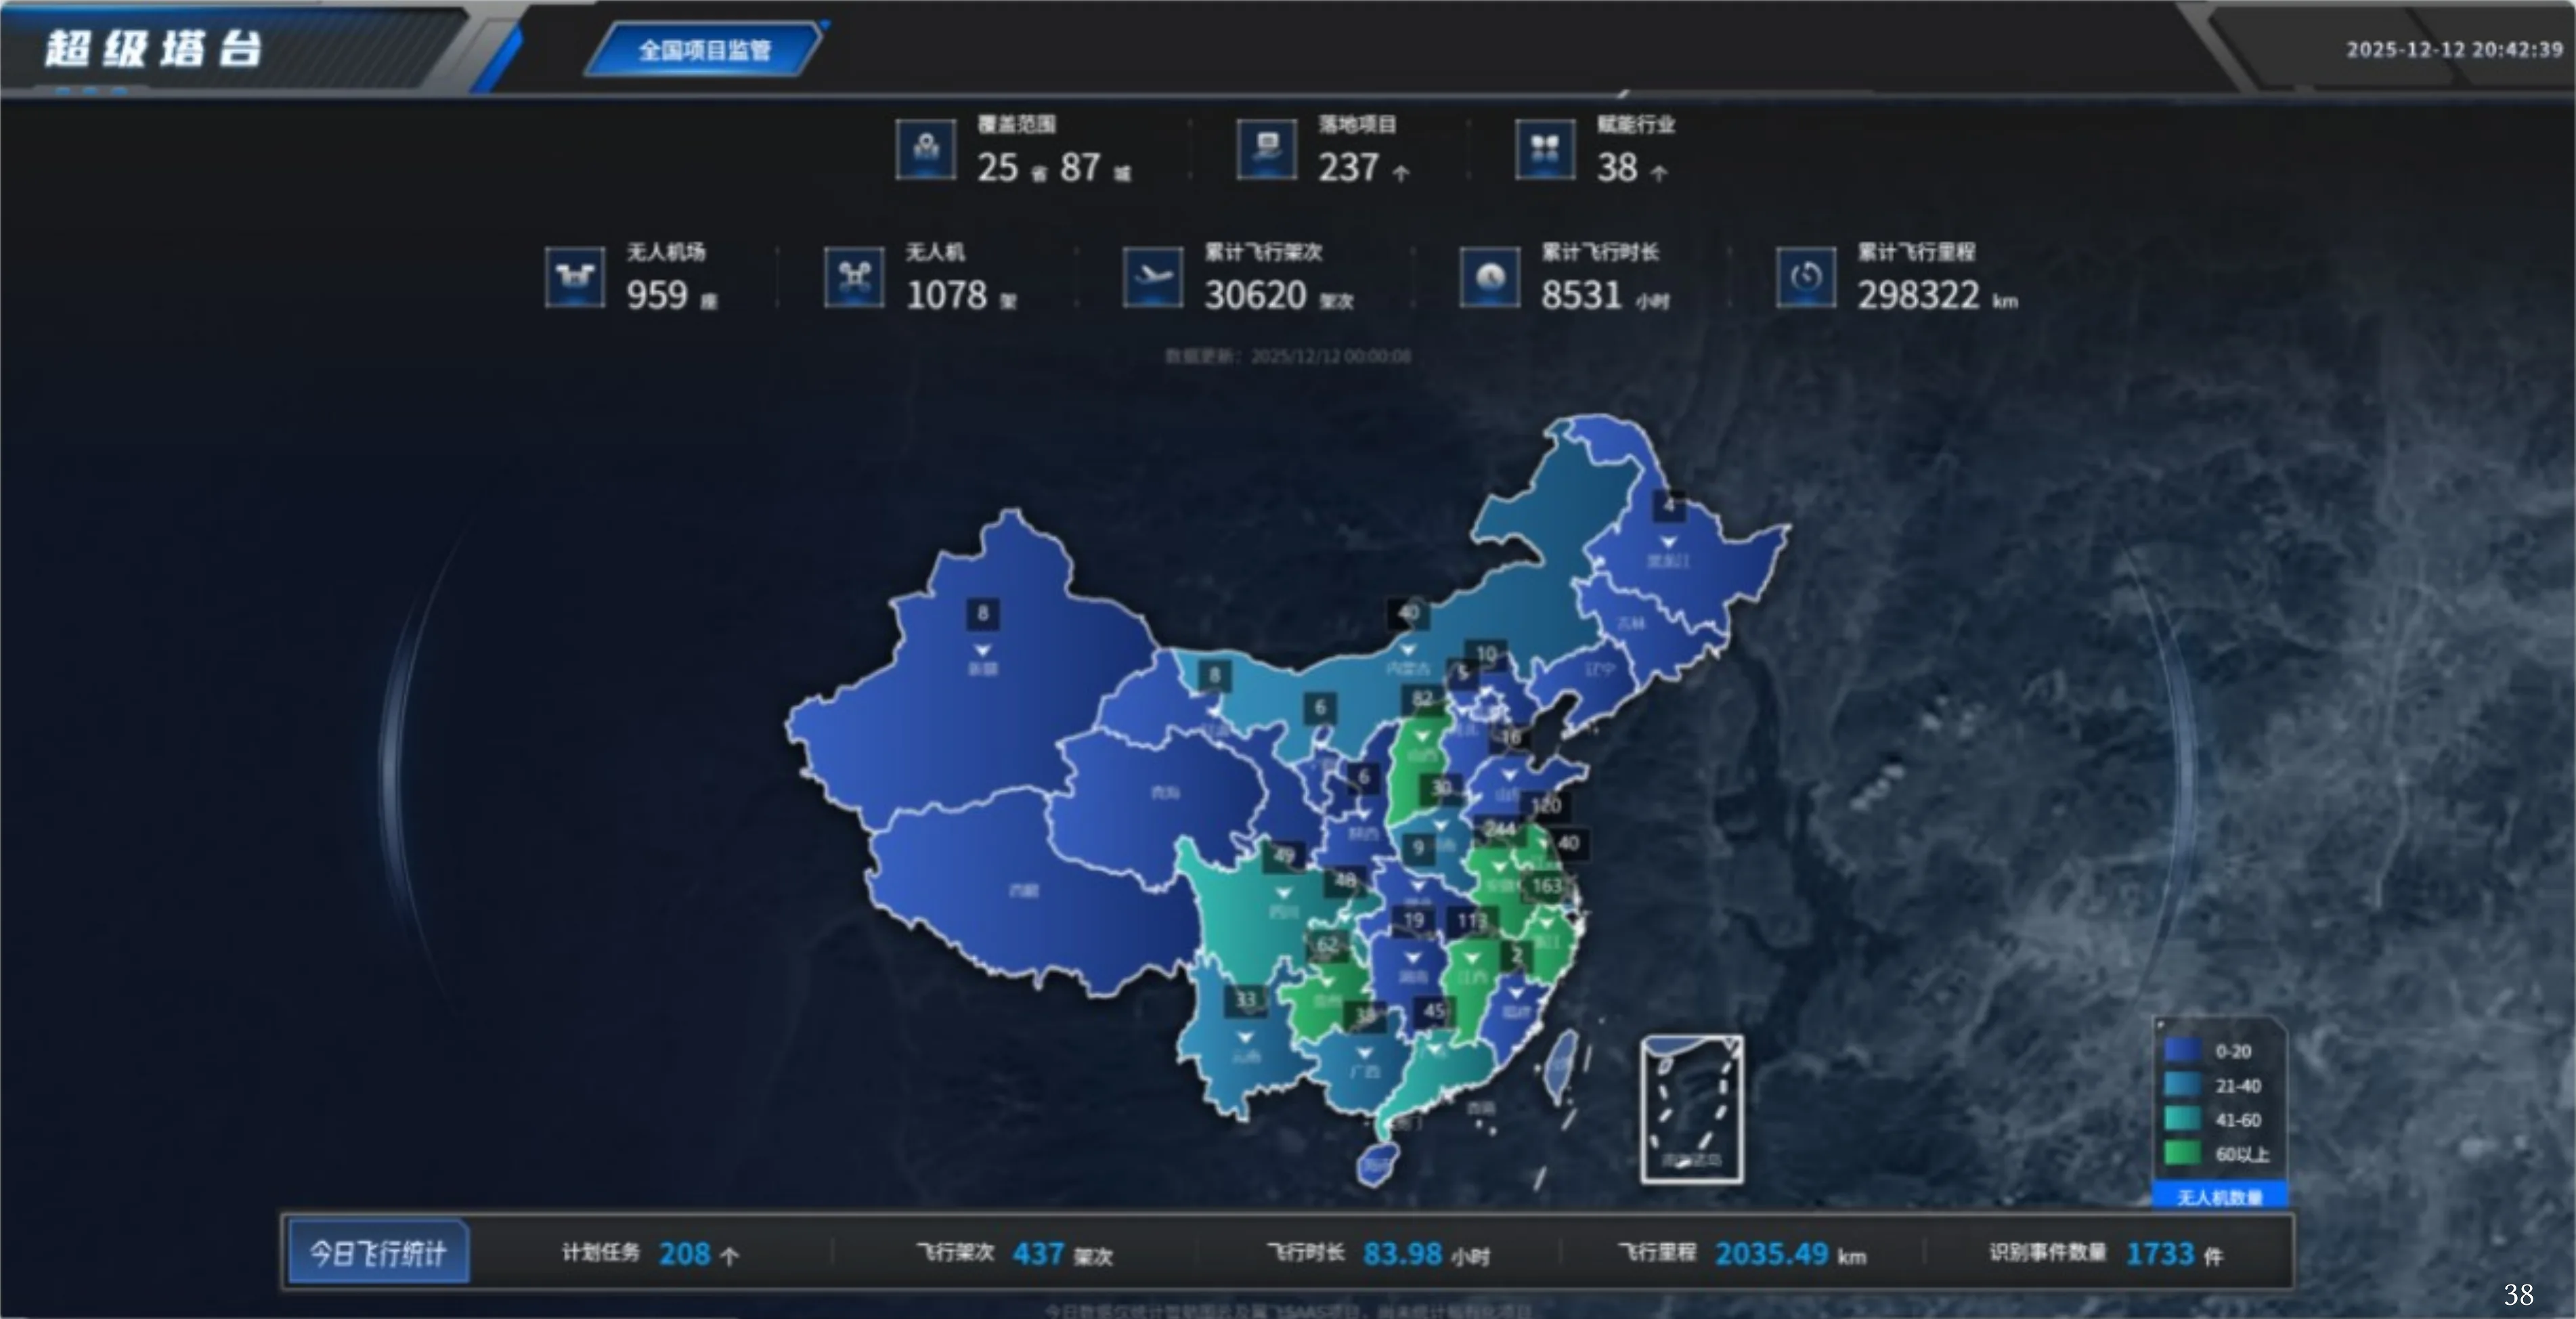The image size is (2576, 1319).
Task: Click the badge 163 on the map
Action: point(1547,886)
